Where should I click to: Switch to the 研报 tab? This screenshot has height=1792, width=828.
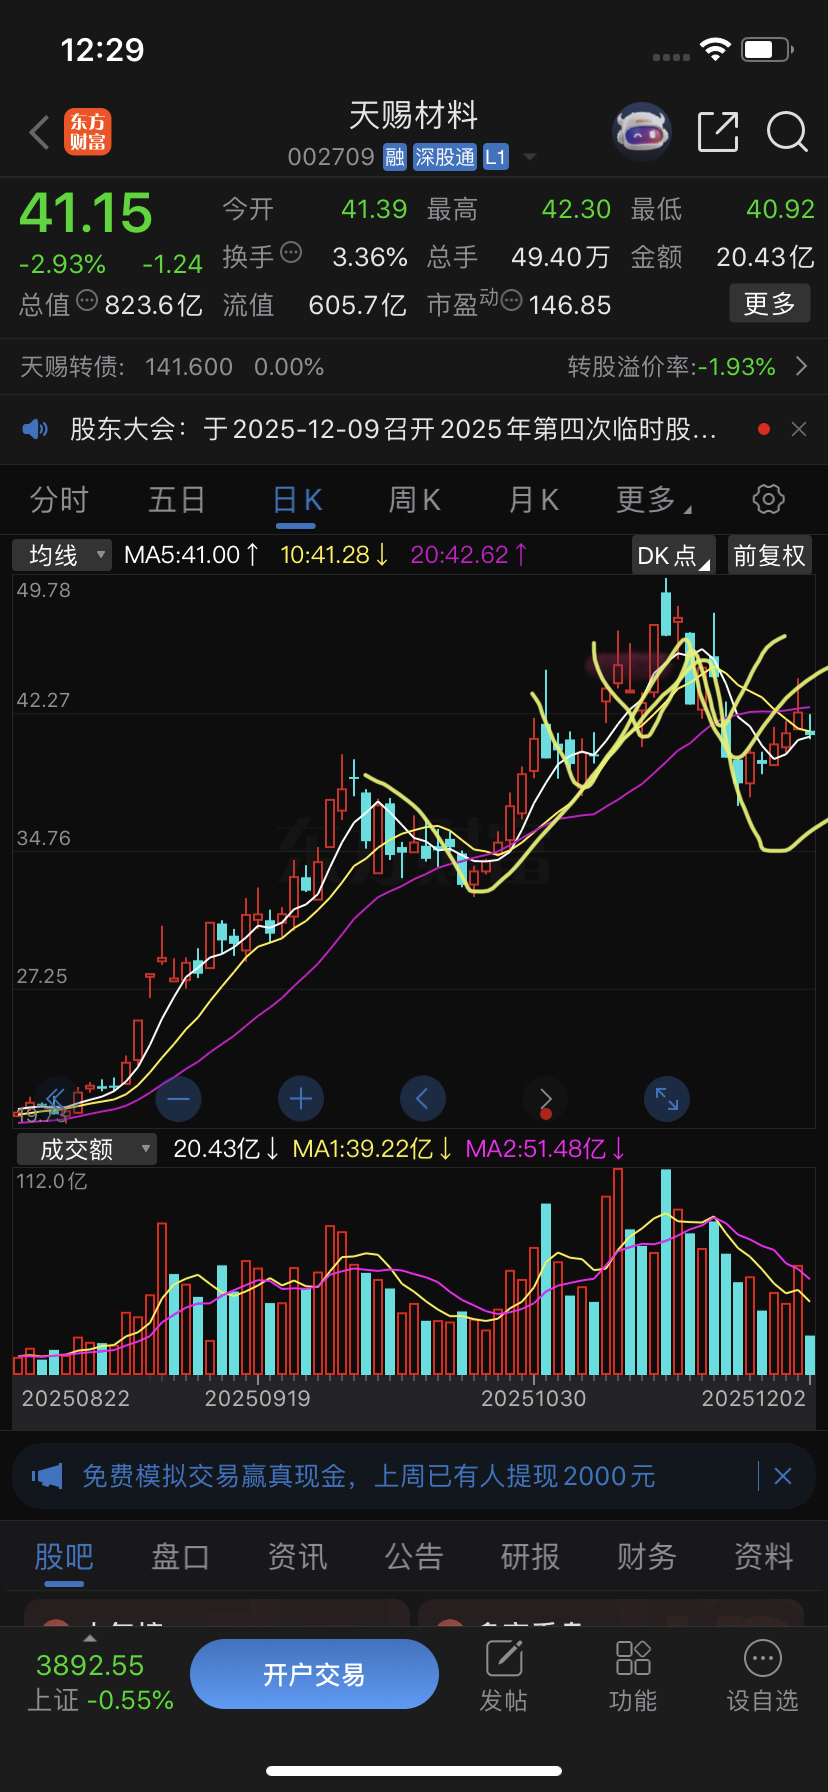click(x=530, y=1557)
